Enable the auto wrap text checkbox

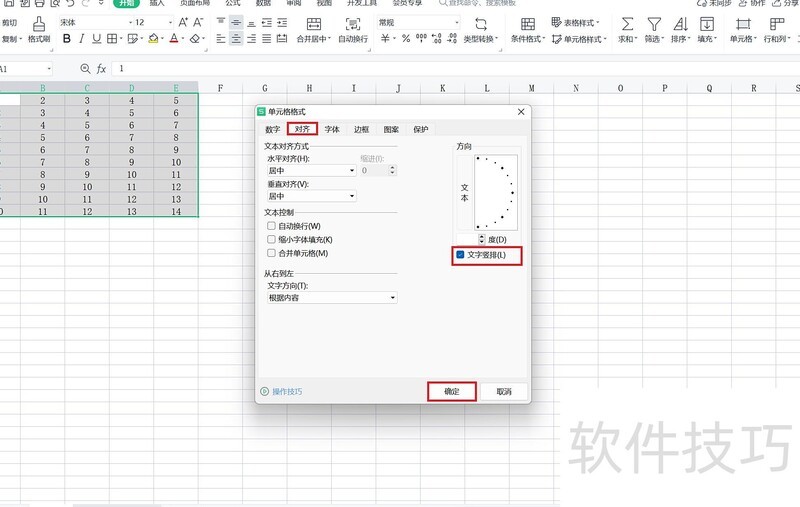click(271, 225)
